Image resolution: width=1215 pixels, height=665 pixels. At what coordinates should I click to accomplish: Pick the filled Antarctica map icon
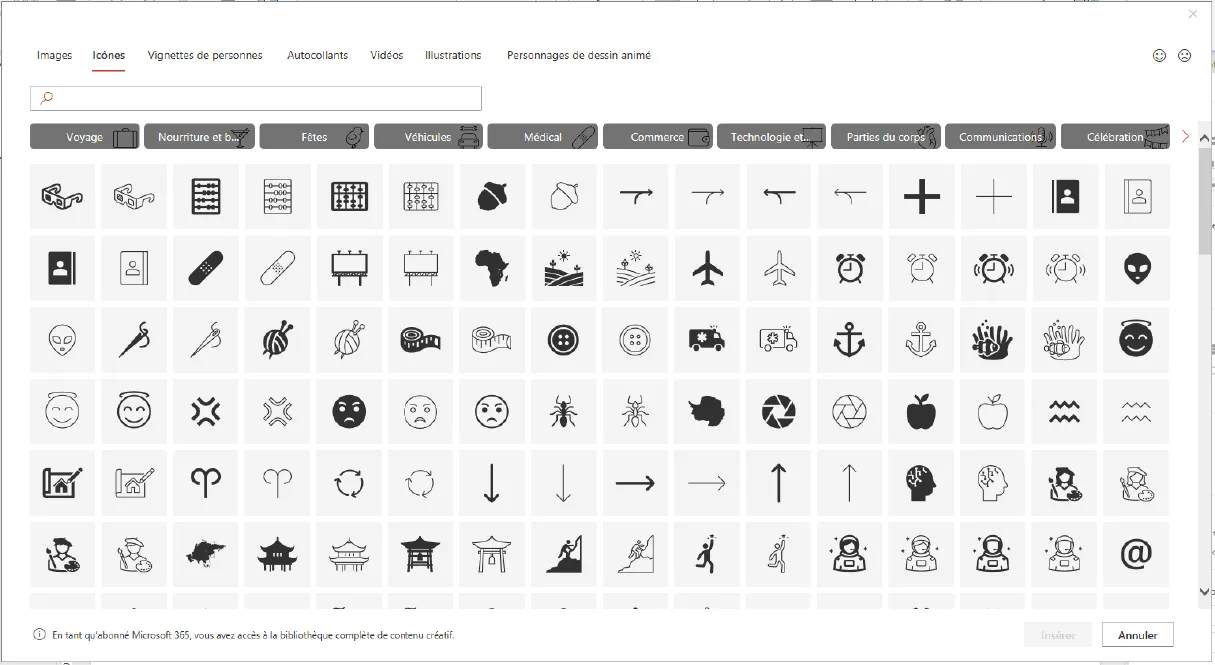click(706, 411)
